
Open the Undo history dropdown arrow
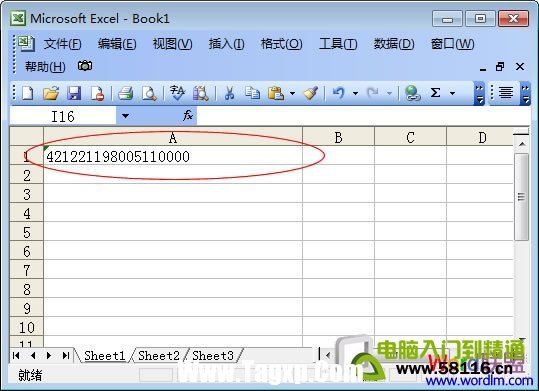(355, 93)
